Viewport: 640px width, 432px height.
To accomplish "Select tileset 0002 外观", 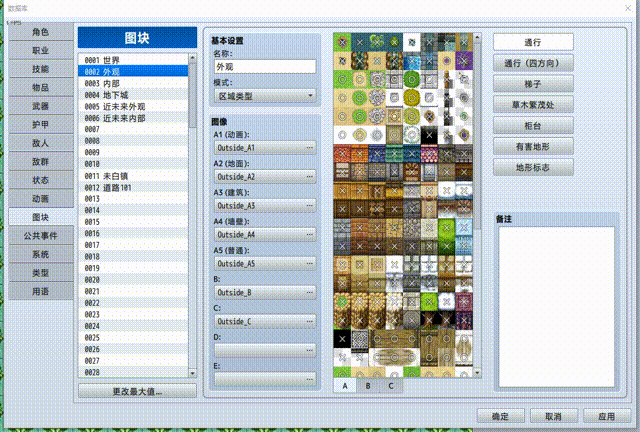I will [133, 72].
